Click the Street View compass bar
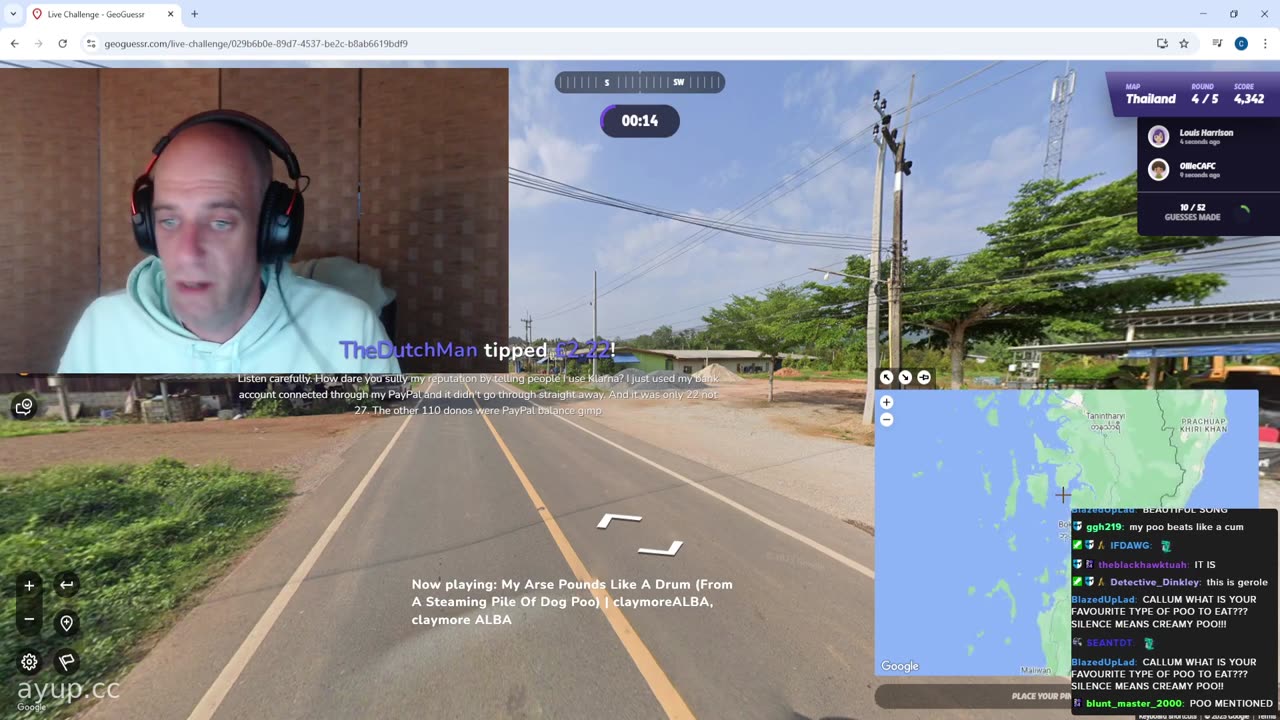This screenshot has width=1280, height=720. tap(640, 82)
